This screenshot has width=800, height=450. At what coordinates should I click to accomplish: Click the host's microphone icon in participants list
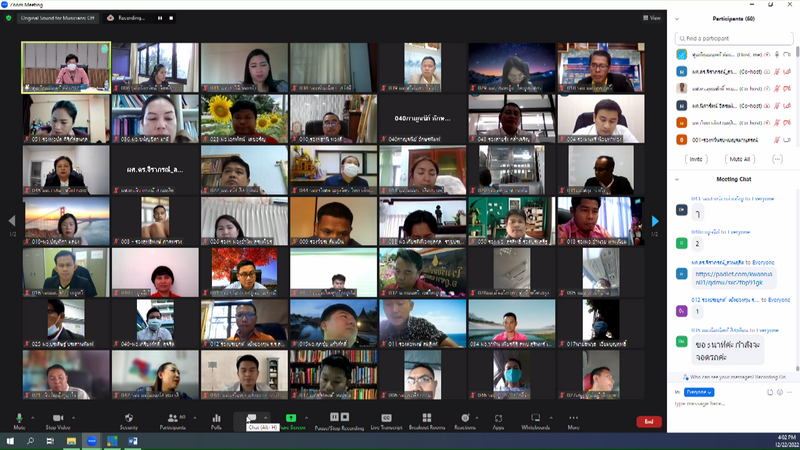[777, 54]
